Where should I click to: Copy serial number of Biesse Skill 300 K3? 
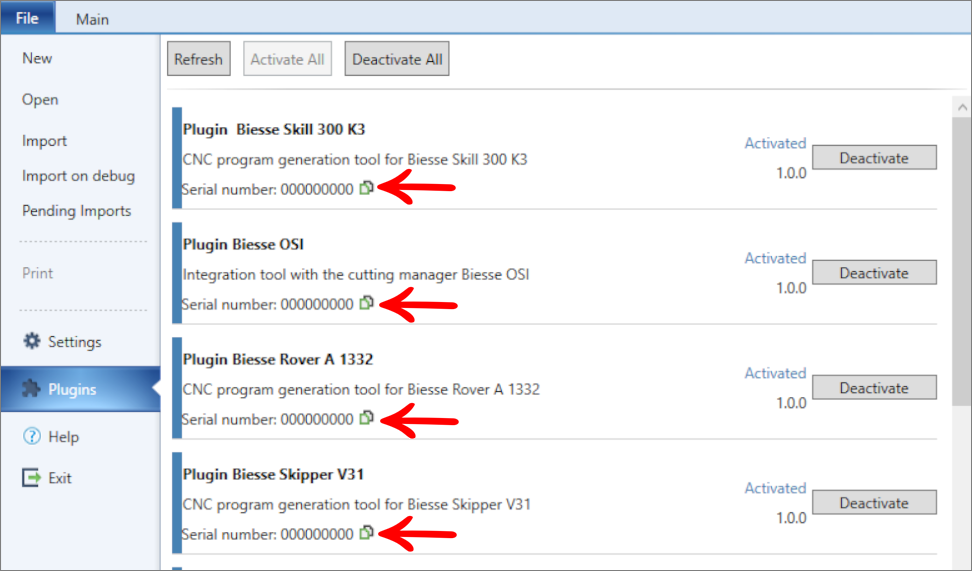click(367, 188)
